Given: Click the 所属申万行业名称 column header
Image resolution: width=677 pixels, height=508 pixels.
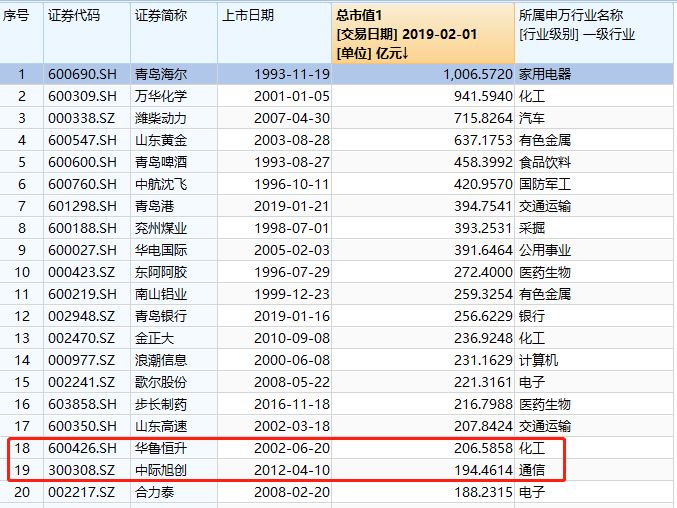Looking at the screenshot, I should (x=594, y=34).
